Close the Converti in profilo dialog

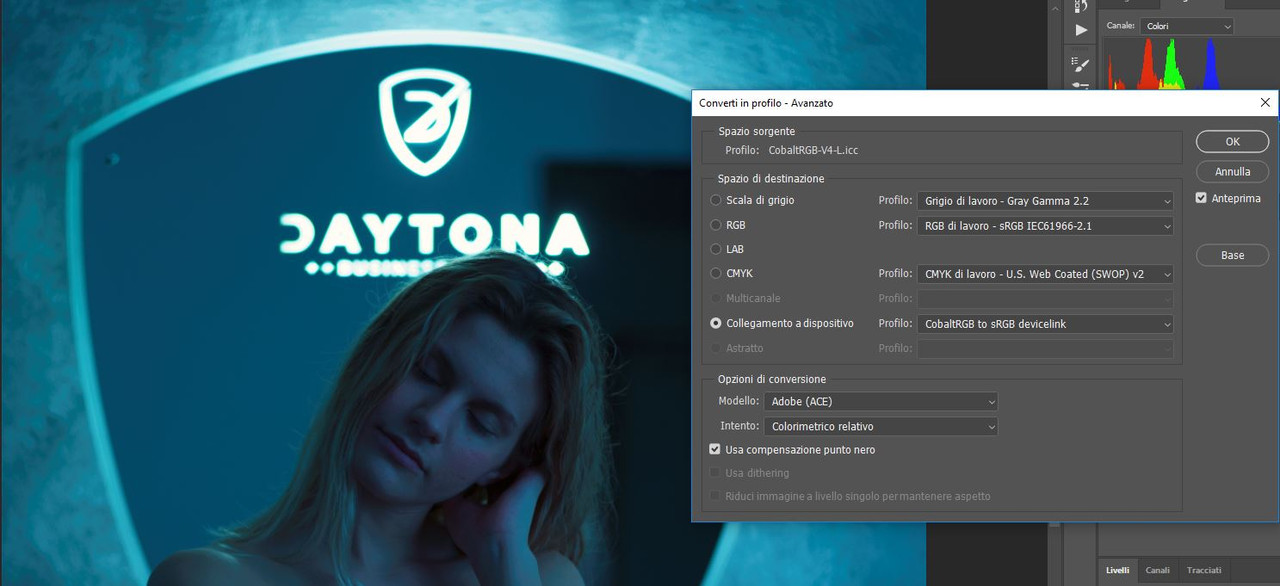tap(1265, 102)
